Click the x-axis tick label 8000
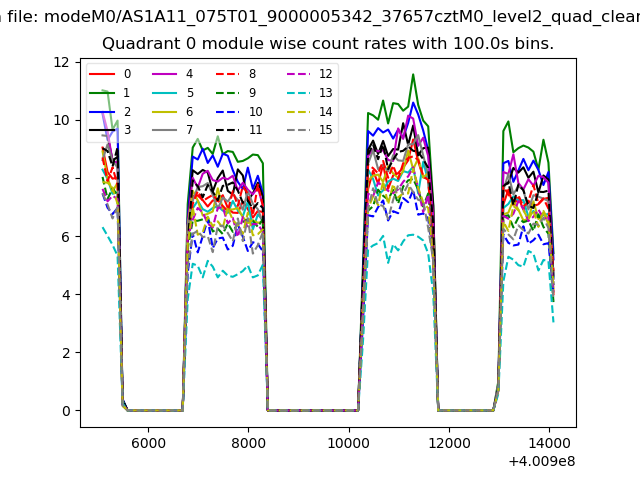The image size is (640, 480). coord(248,443)
